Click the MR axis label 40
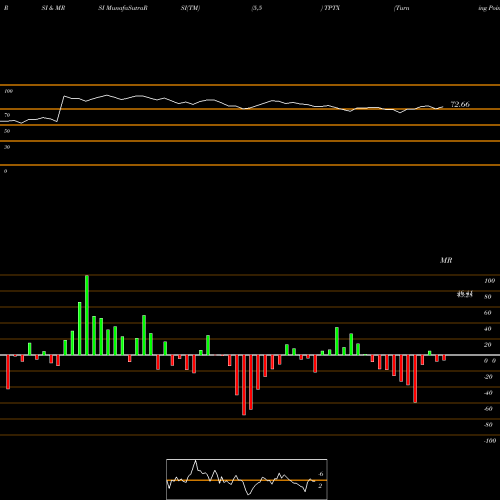This screenshot has width=500, height=500. pyautogui.click(x=488, y=329)
